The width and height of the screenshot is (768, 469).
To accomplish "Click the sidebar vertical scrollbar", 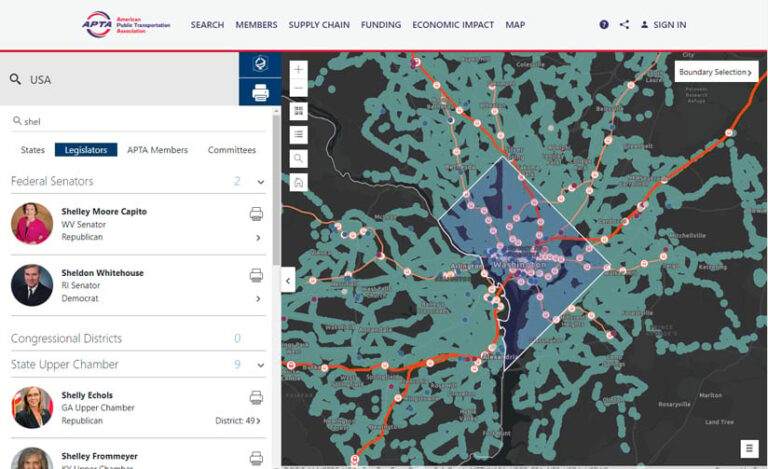I will (277, 191).
